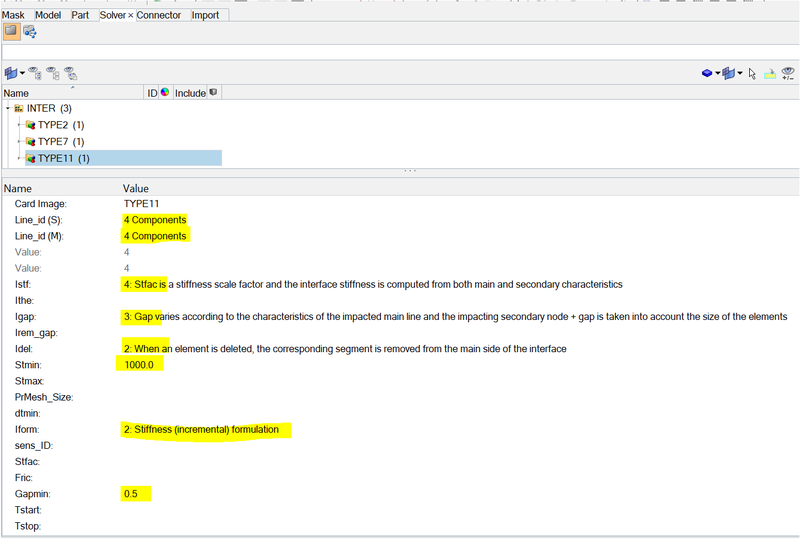Click the Include column header
The image size is (800, 539).
click(190, 93)
